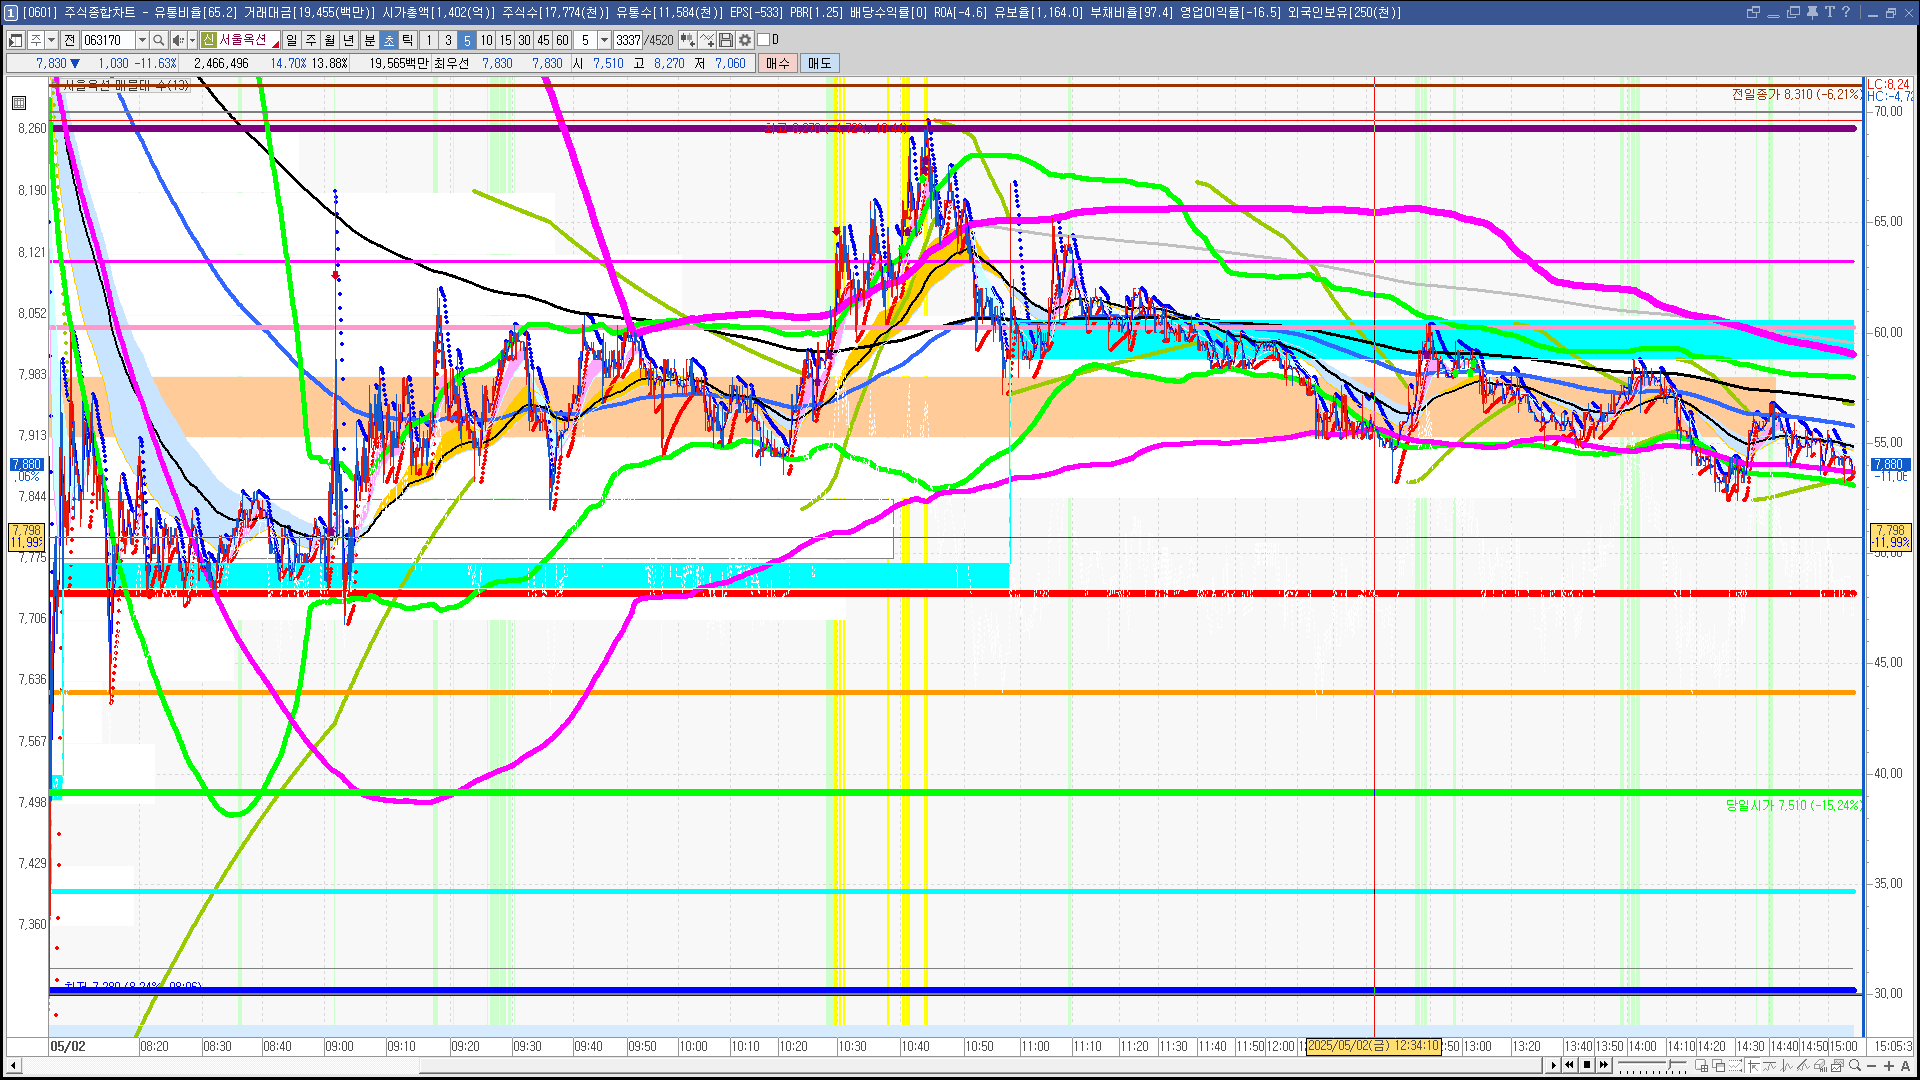Image resolution: width=1920 pixels, height=1080 pixels.
Task: Select the 분 (minute) period tab
Action: click(369, 40)
